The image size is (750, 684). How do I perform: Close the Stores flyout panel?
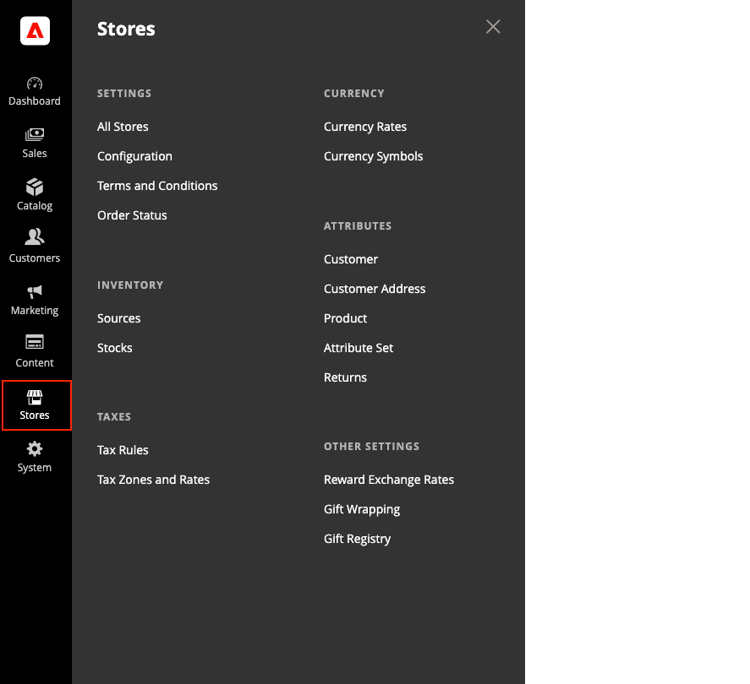click(493, 27)
